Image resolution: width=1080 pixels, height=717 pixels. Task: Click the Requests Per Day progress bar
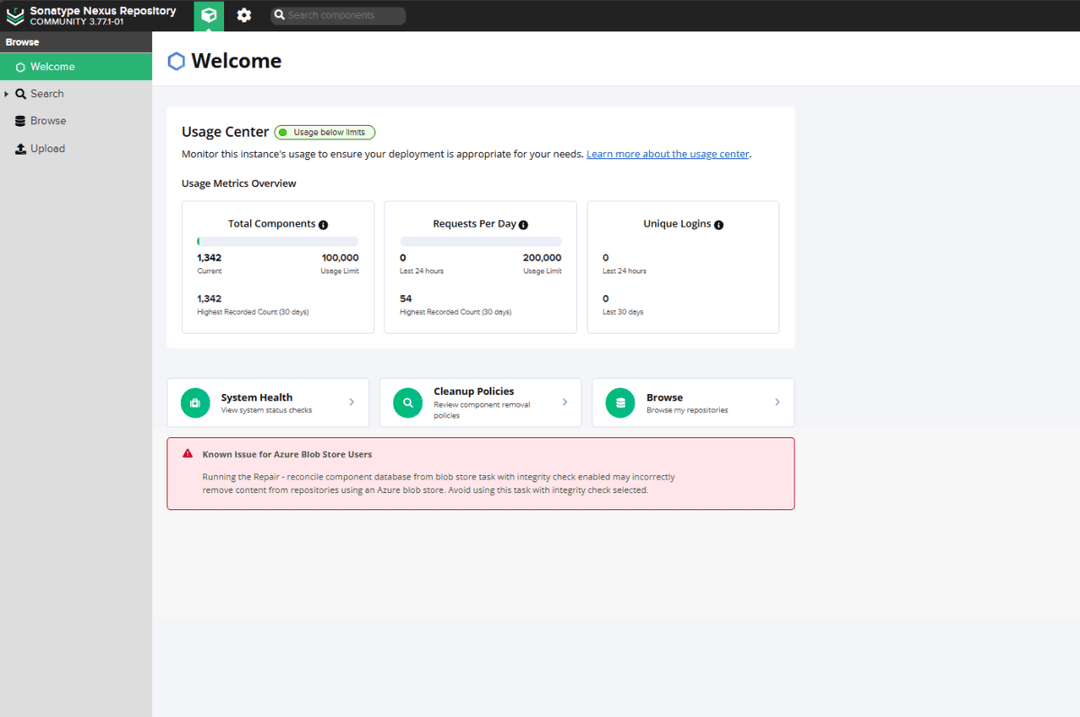click(x=480, y=241)
